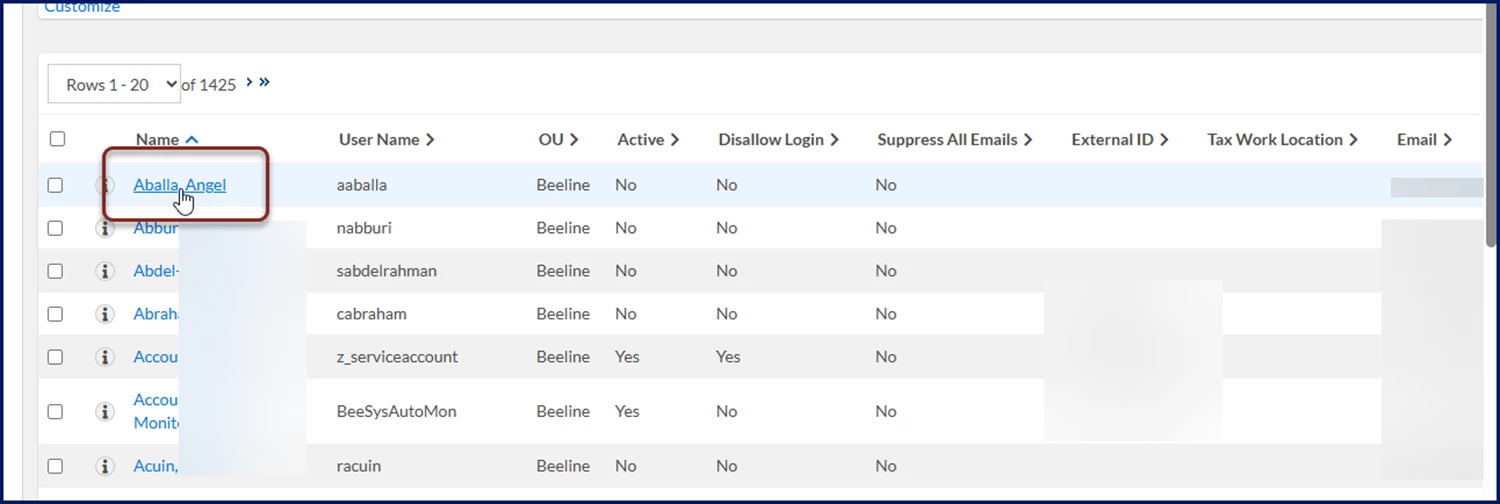This screenshot has width=1500, height=504.
Task: Open info icon beside nabburi user
Action: click(x=105, y=228)
